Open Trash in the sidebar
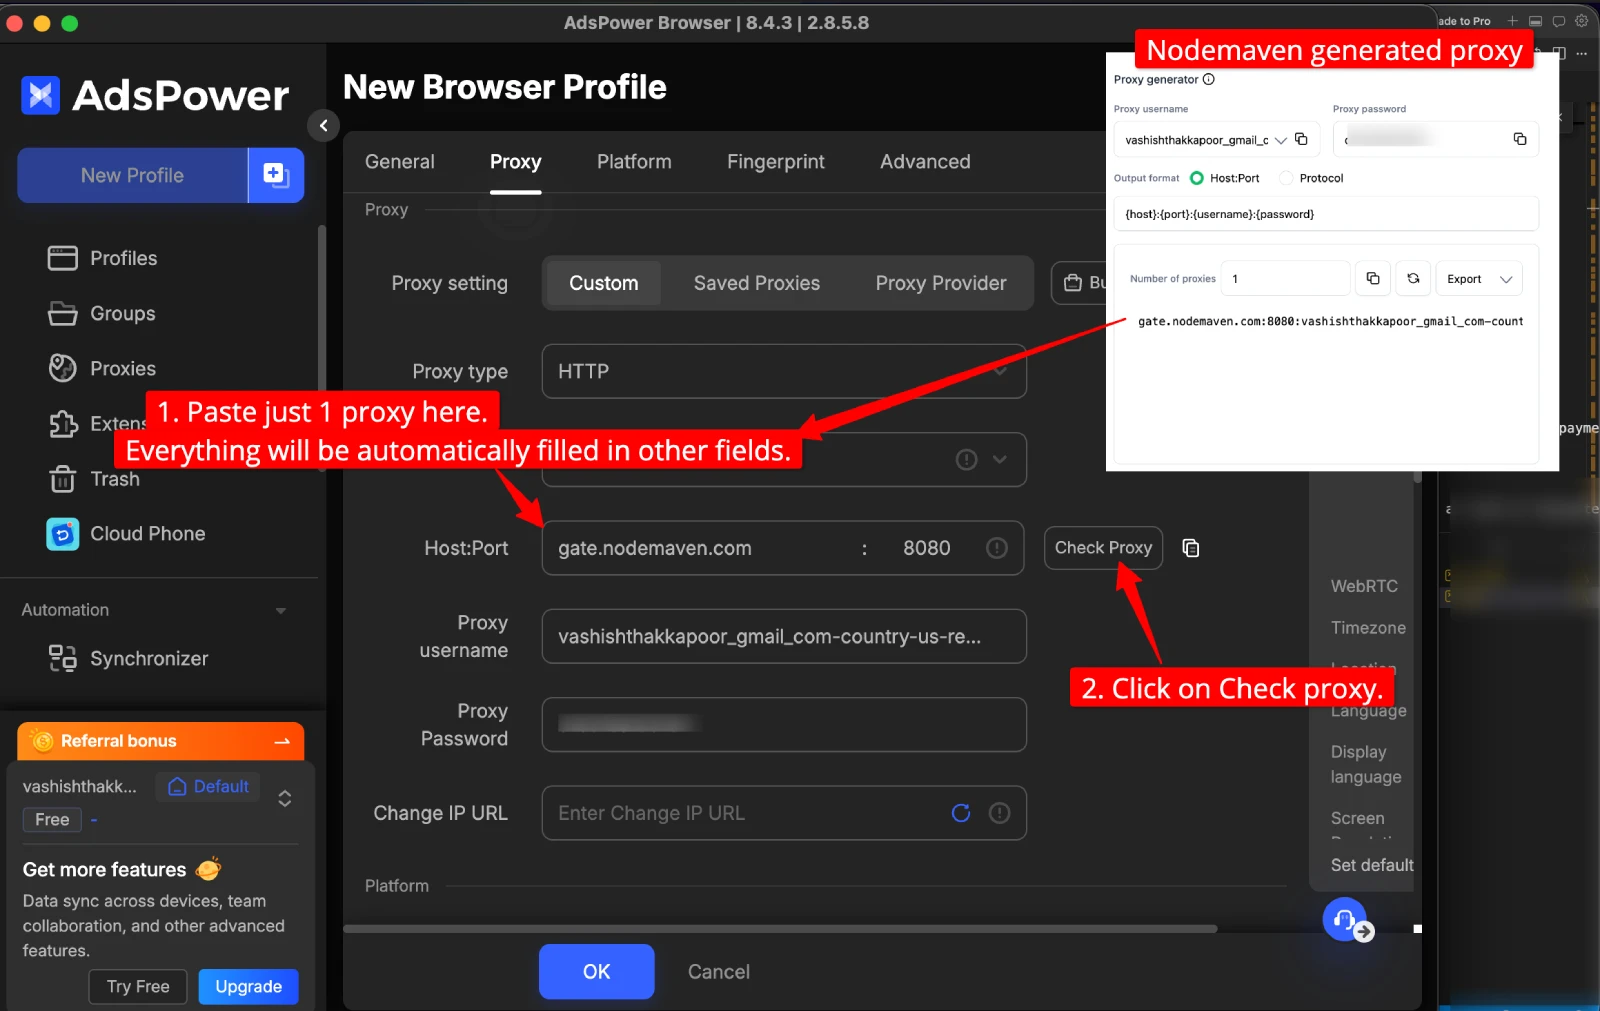This screenshot has width=1600, height=1011. [x=94, y=479]
